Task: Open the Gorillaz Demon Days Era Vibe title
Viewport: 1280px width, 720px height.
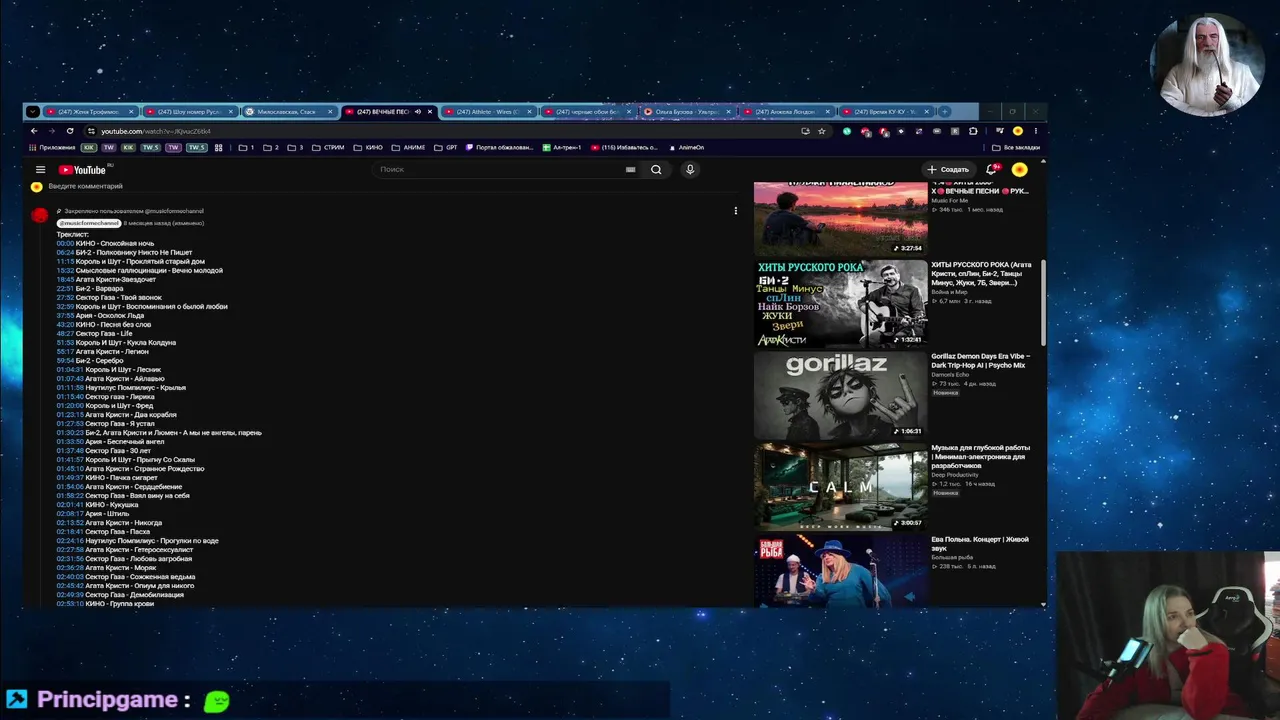Action: pos(980,361)
